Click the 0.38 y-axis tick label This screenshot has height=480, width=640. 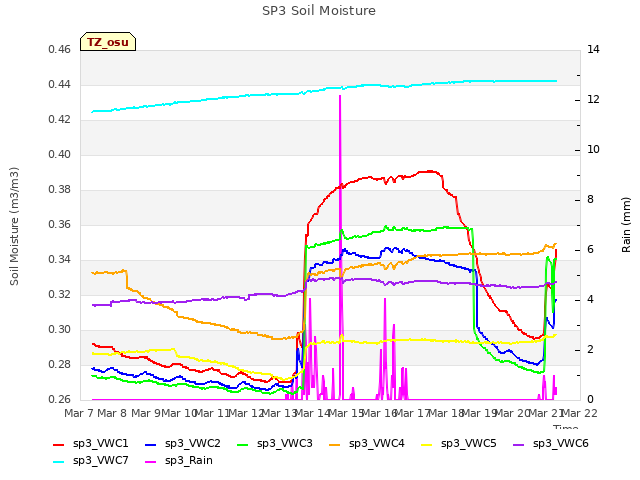point(60,189)
